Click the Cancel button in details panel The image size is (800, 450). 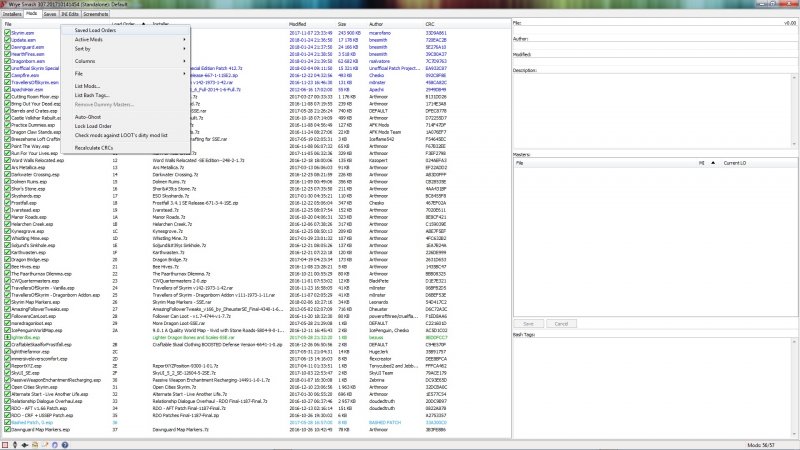(561, 324)
